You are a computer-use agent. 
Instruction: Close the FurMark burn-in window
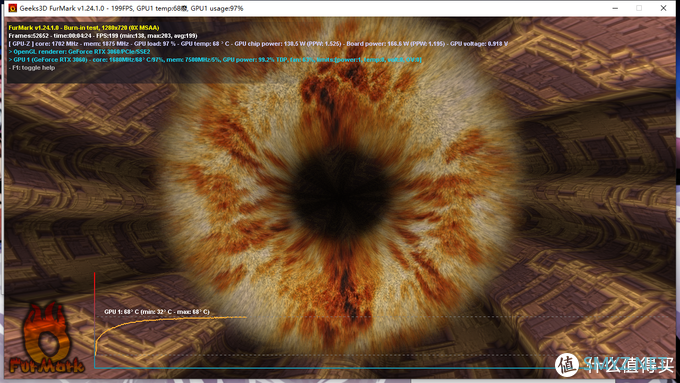[x=663, y=8]
